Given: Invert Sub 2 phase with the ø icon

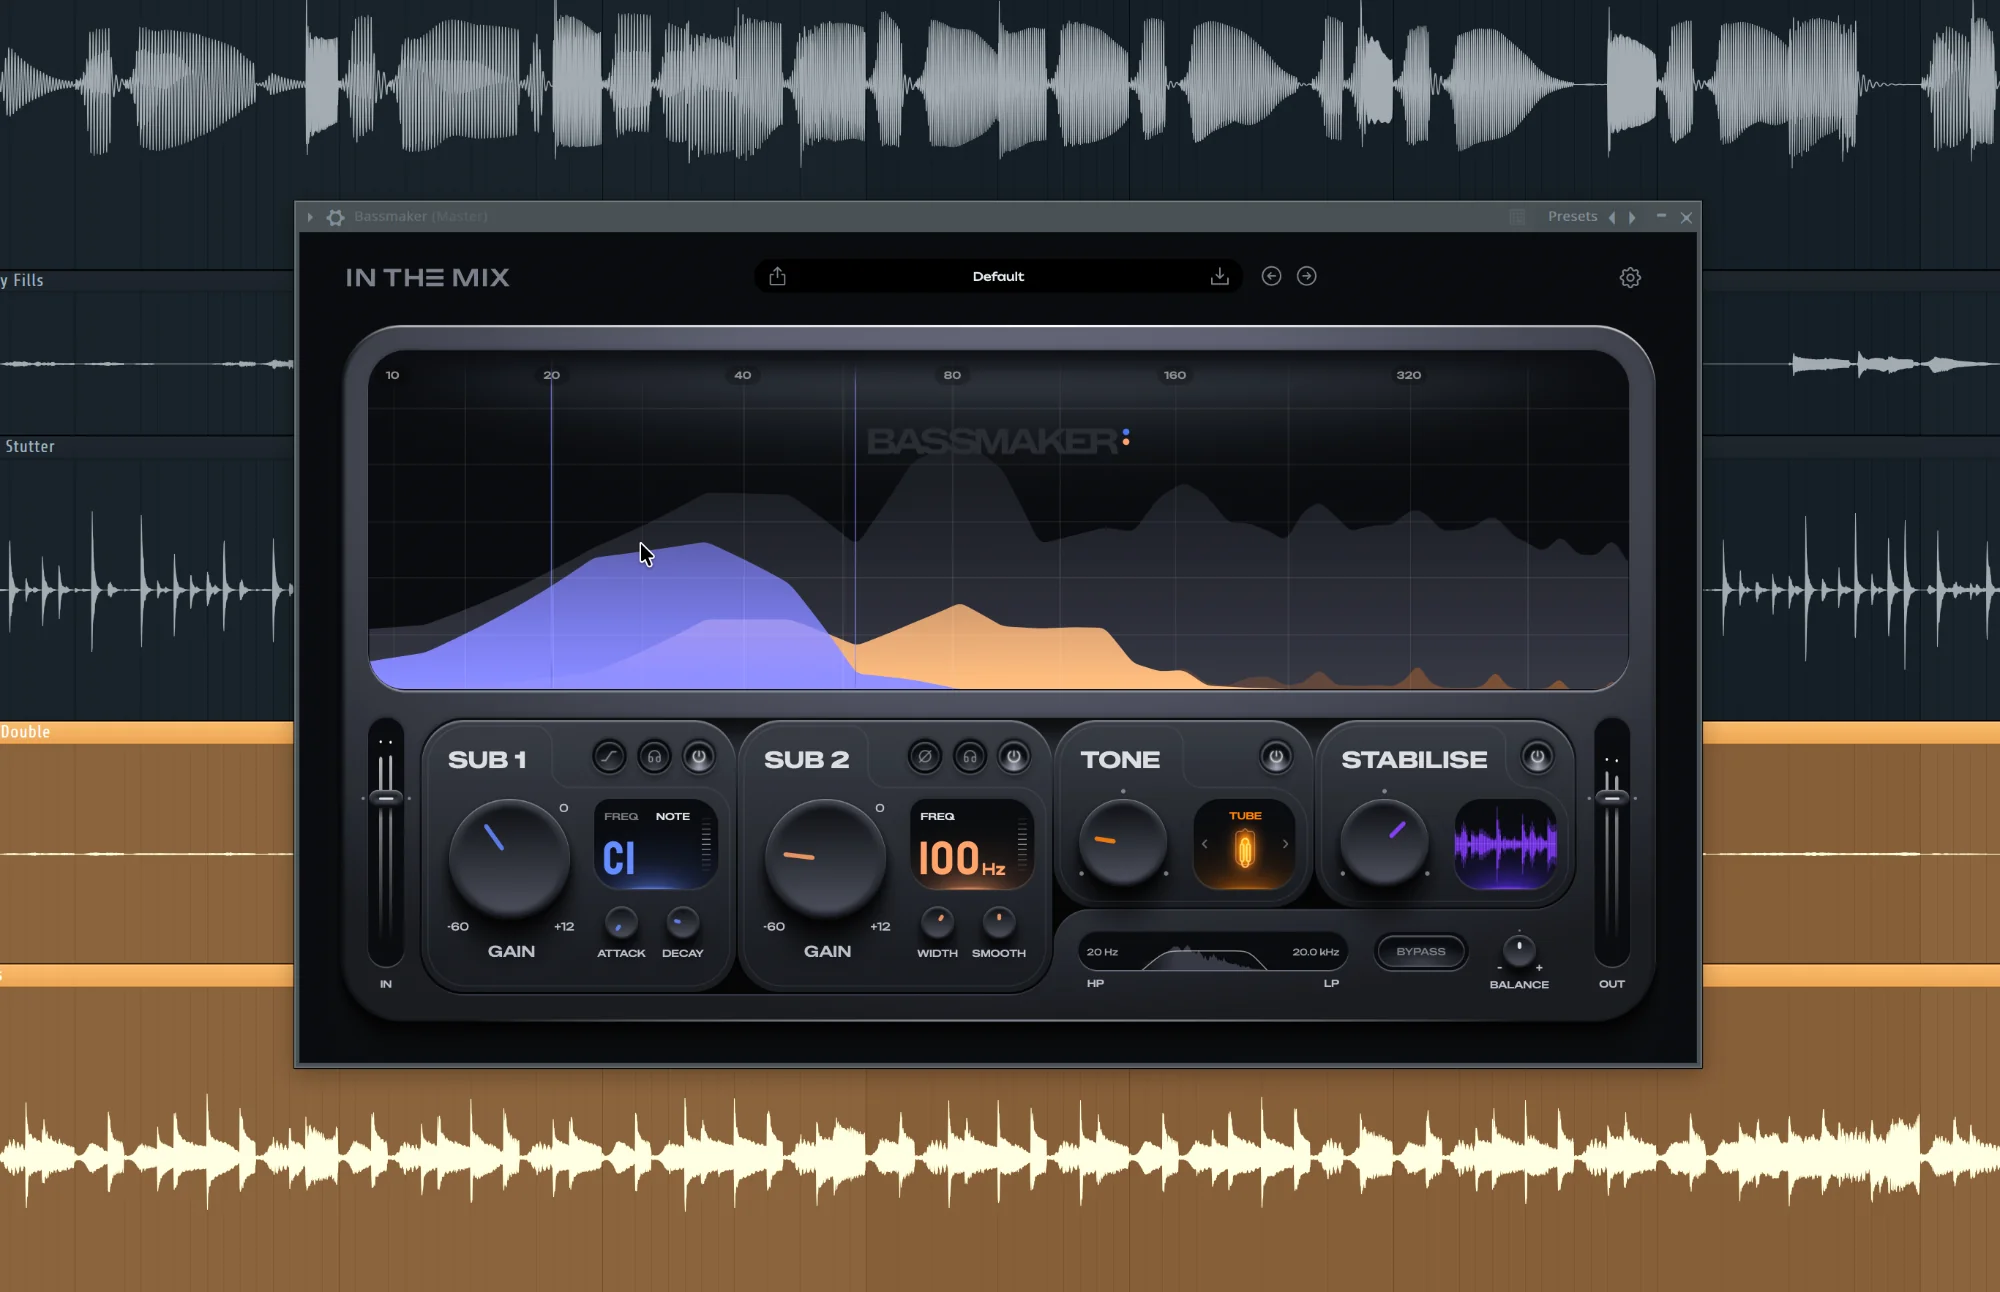Looking at the screenshot, I should coord(924,757).
